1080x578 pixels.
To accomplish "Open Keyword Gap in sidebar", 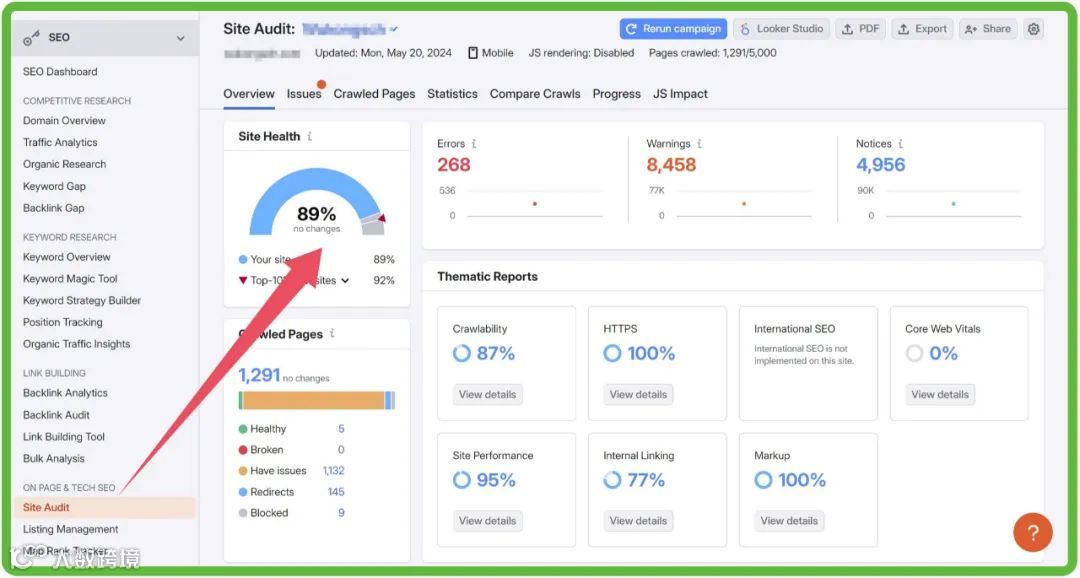I will 54,186.
